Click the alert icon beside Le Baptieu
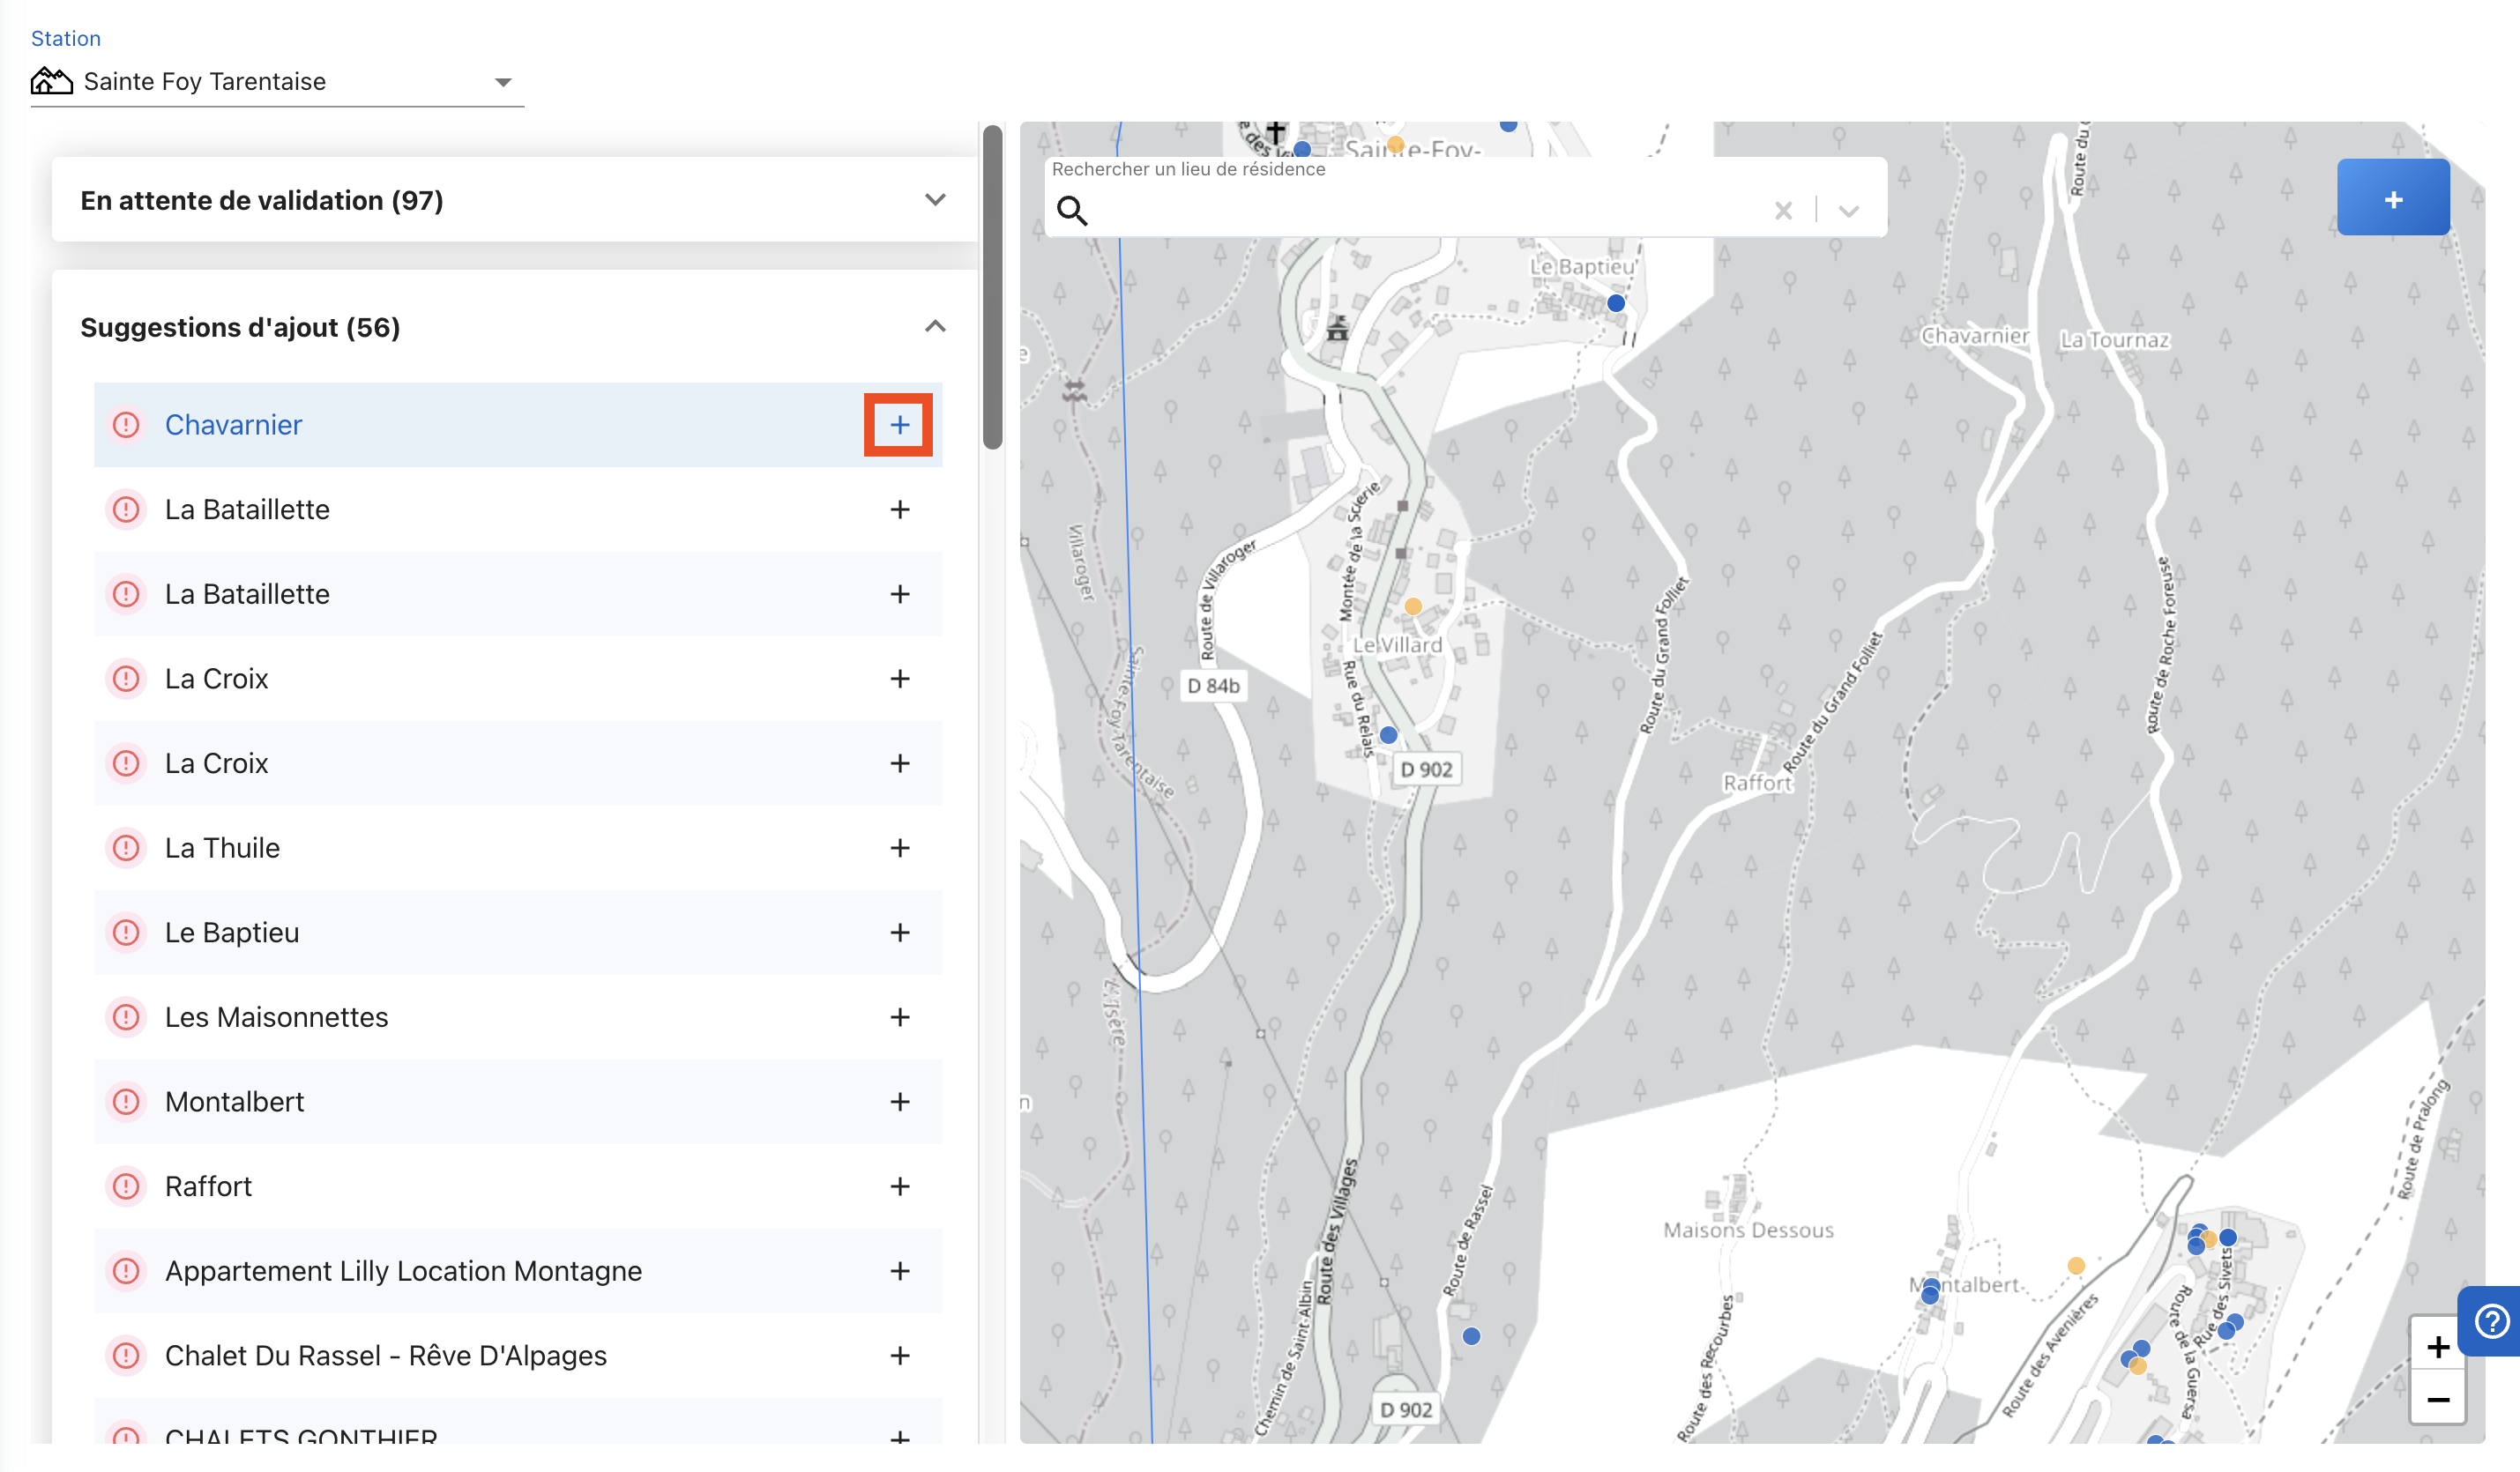2520x1472 pixels. [126, 933]
